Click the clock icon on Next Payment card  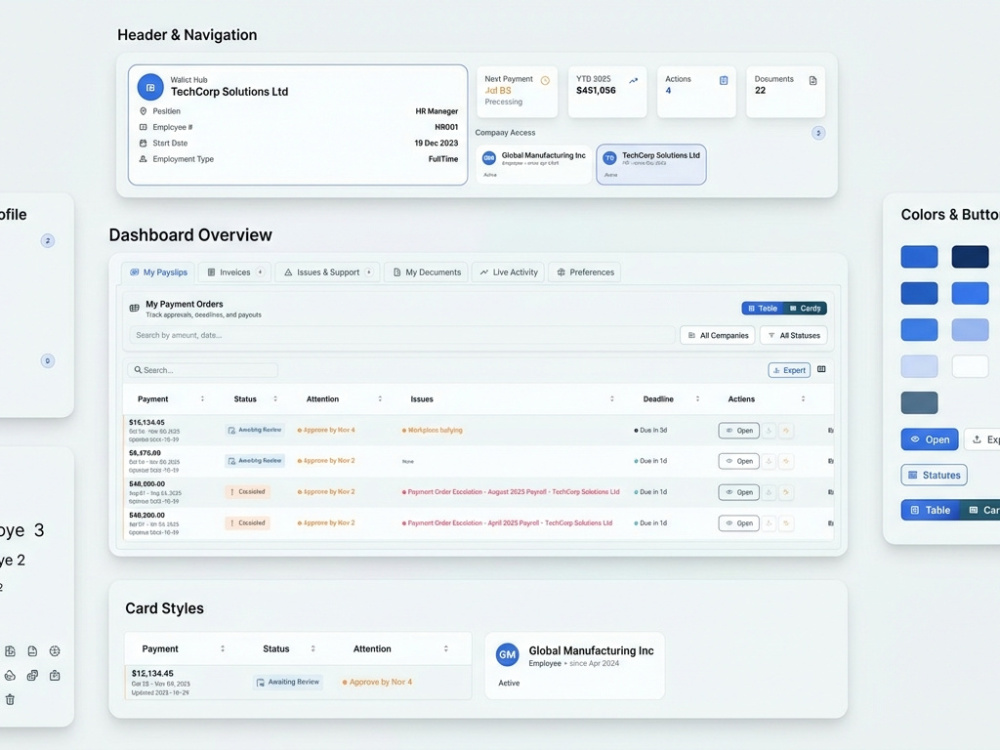coord(545,80)
